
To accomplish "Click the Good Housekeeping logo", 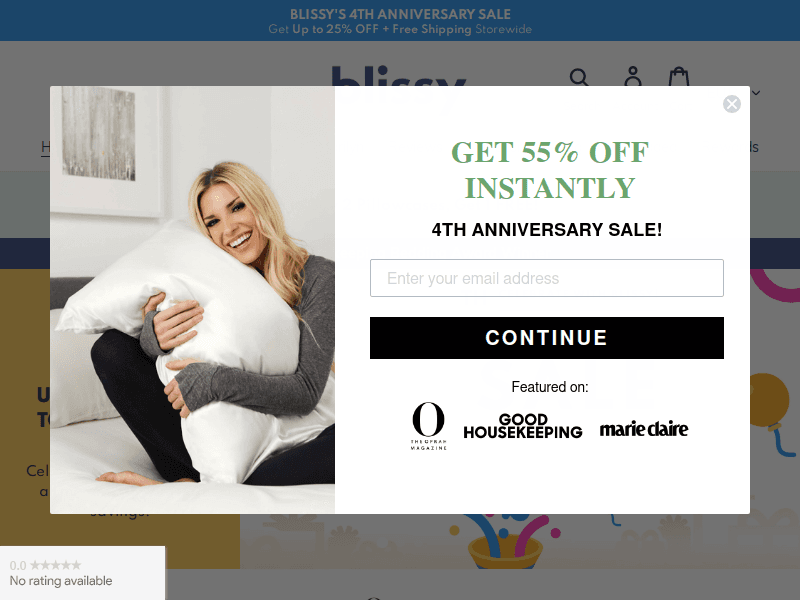I will 523,426.
